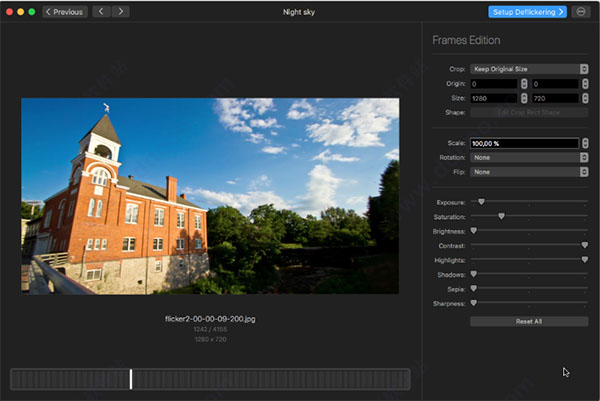Click Reset All button
Viewport: 600px width, 401px height.
click(529, 321)
